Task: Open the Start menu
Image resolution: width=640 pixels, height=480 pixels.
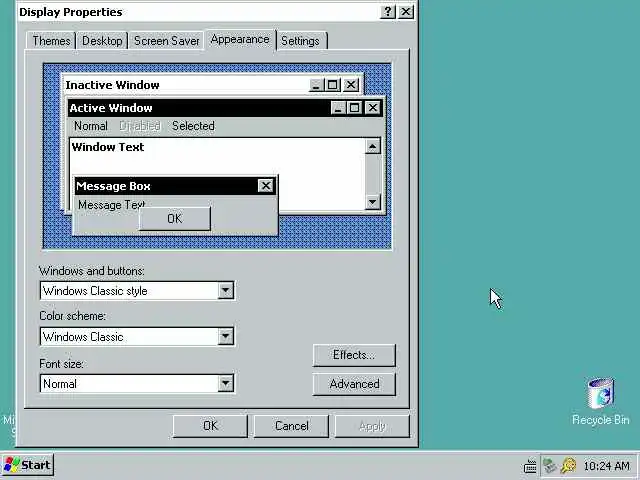Action: [27, 465]
